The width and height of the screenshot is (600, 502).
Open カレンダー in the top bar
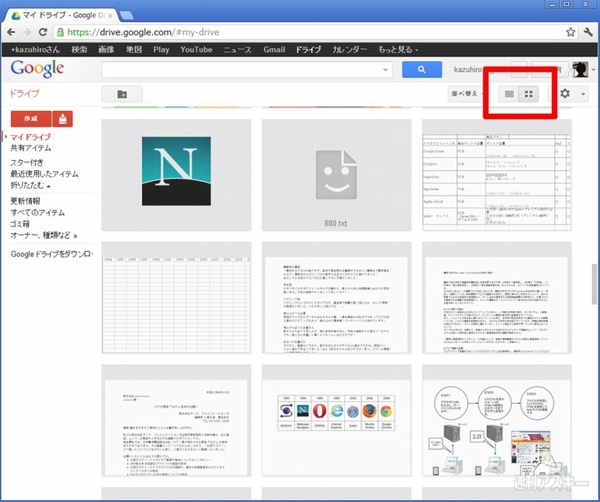(x=349, y=50)
